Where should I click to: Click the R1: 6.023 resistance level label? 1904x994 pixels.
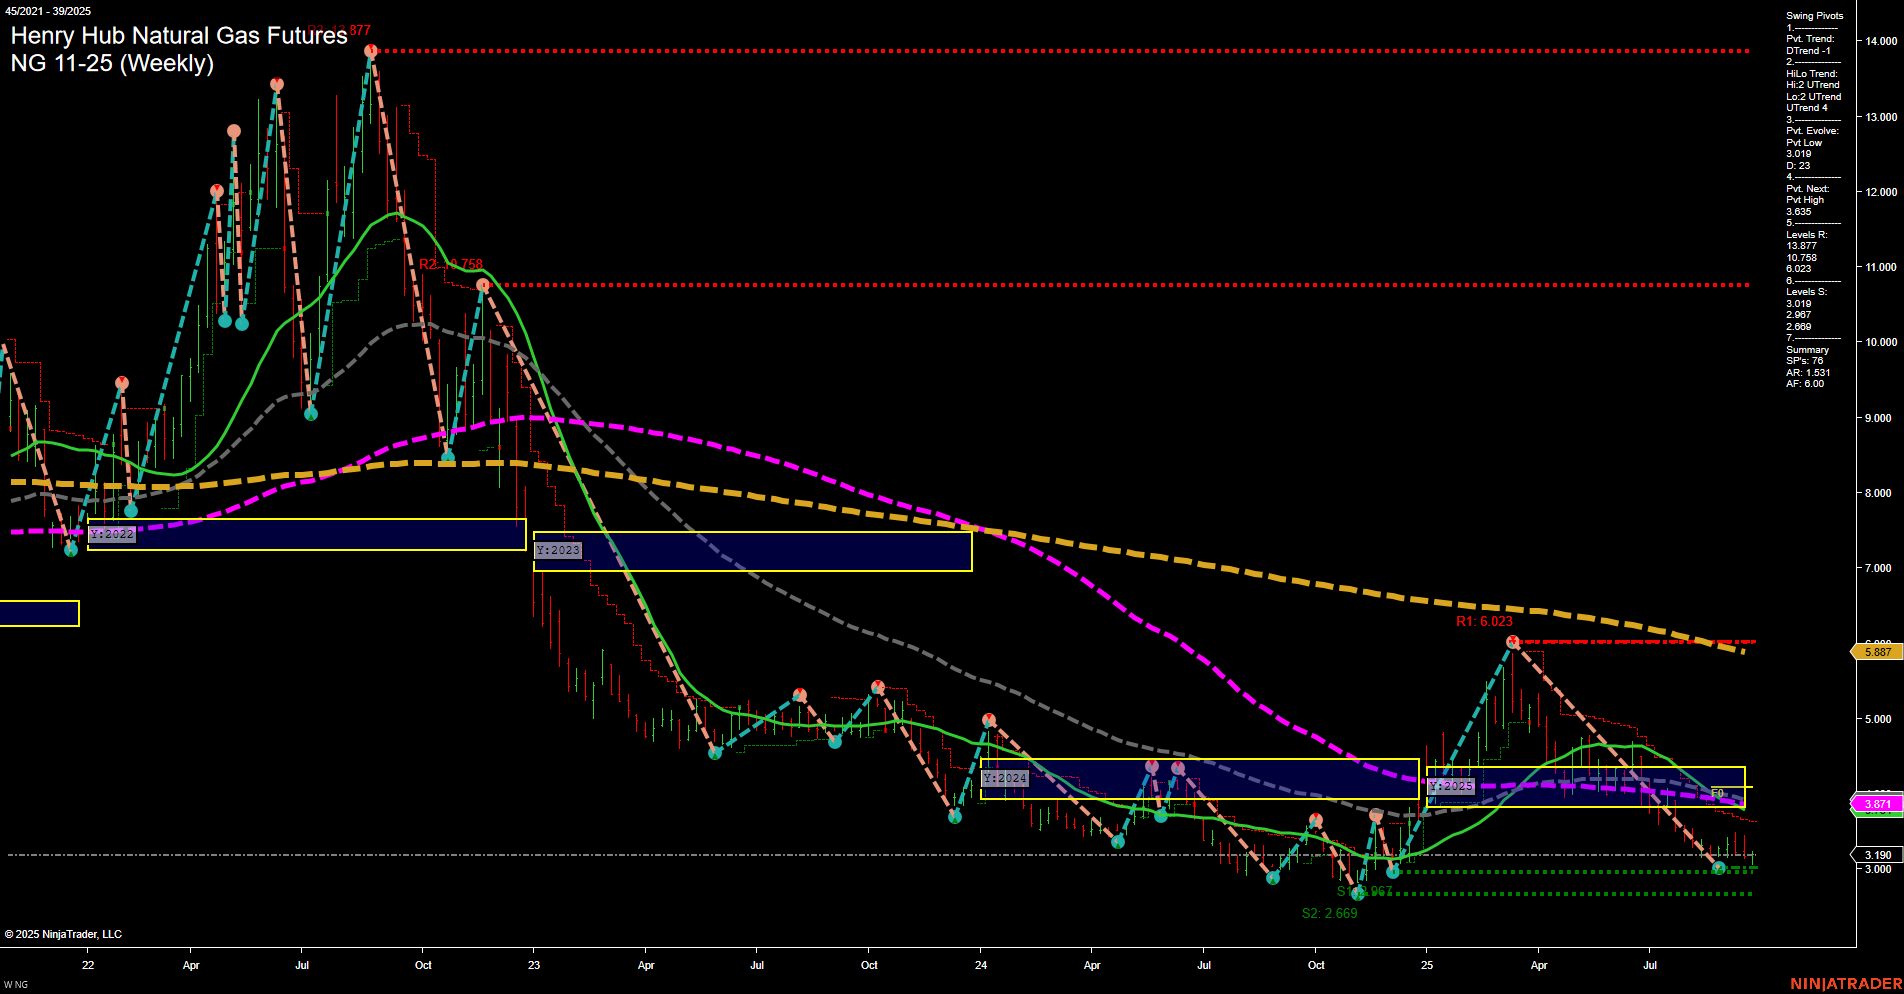pyautogui.click(x=1484, y=621)
